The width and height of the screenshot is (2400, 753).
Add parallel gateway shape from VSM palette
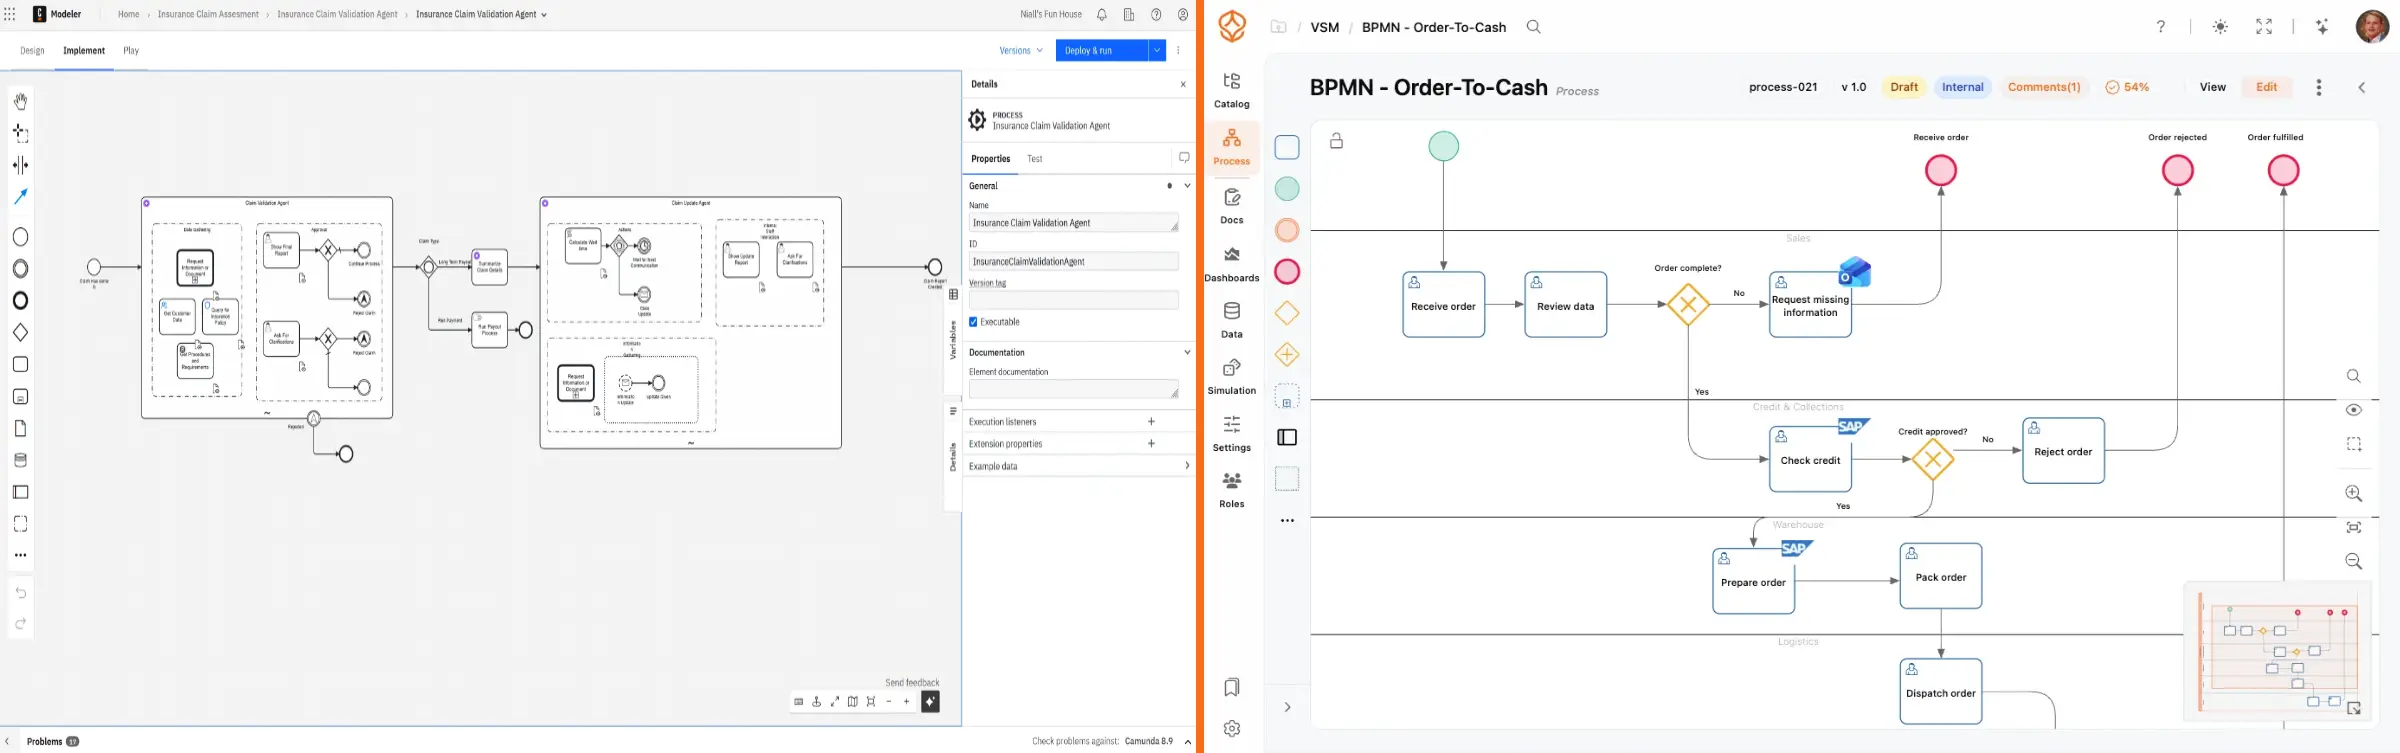pyautogui.click(x=1287, y=355)
